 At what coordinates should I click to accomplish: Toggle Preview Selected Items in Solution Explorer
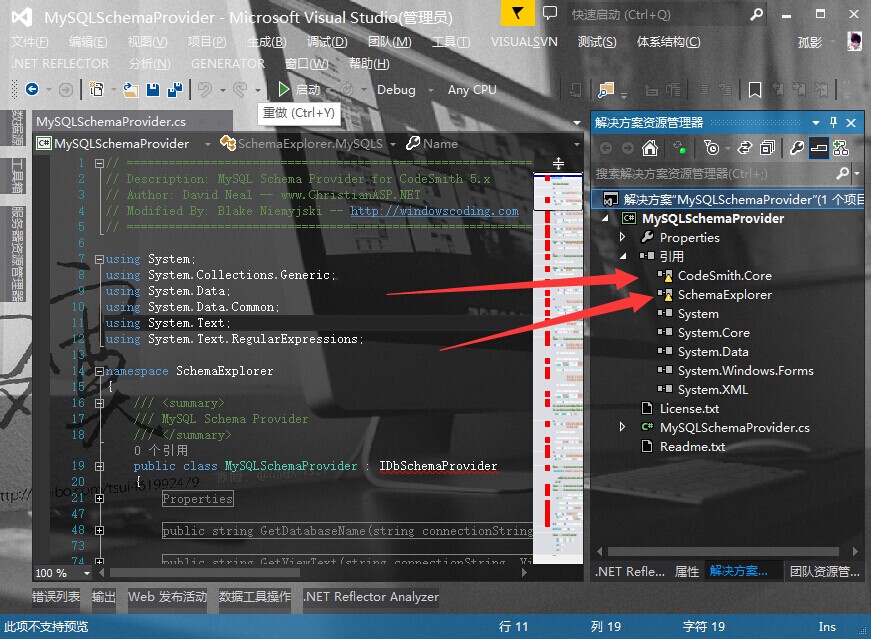pyautogui.click(x=818, y=148)
